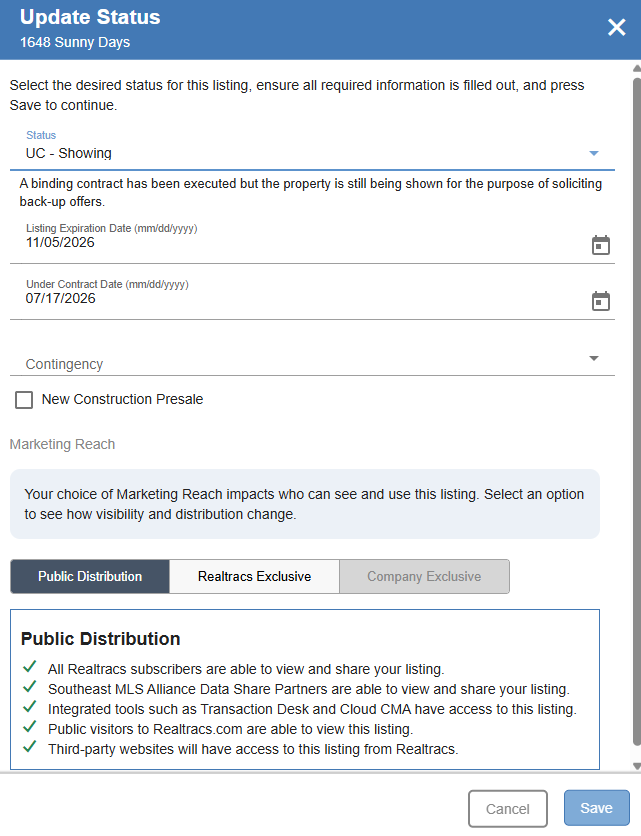Save the status update
This screenshot has height=836, width=641.
click(x=597, y=808)
